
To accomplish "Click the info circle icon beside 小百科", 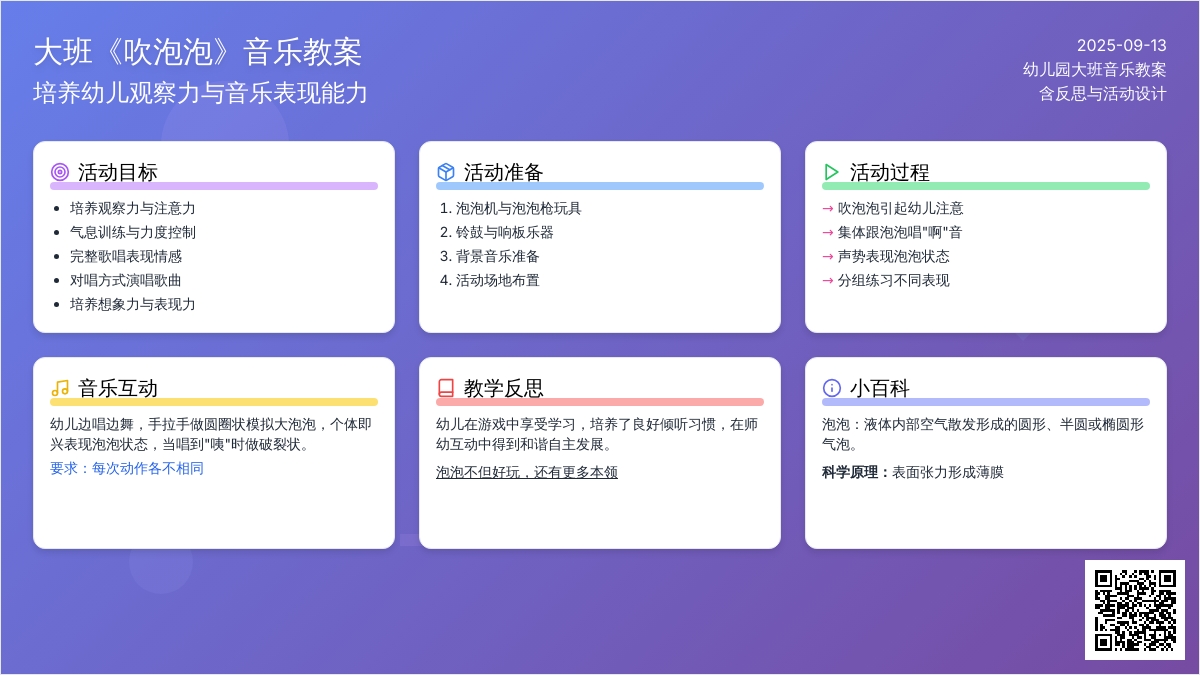I will (x=832, y=388).
